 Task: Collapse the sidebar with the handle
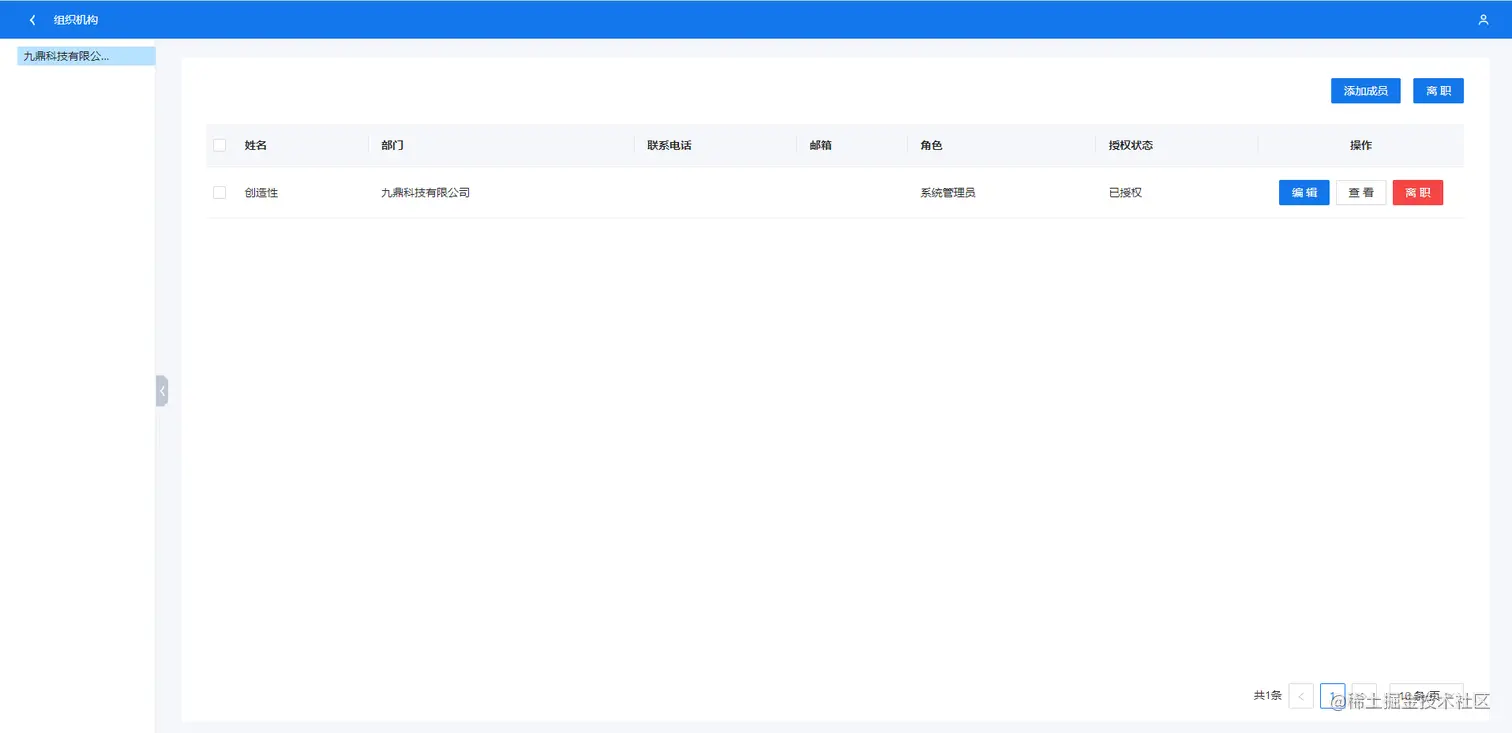[162, 391]
